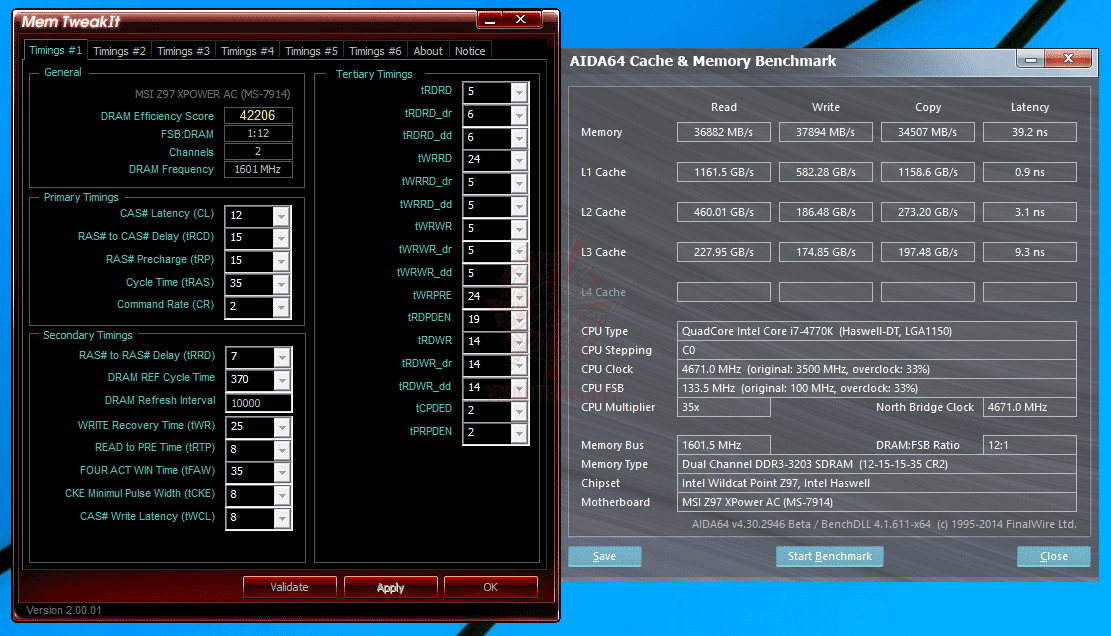Expand the tWRRD_dr dropdown
1111x636 pixels.
pyautogui.click(x=519, y=183)
